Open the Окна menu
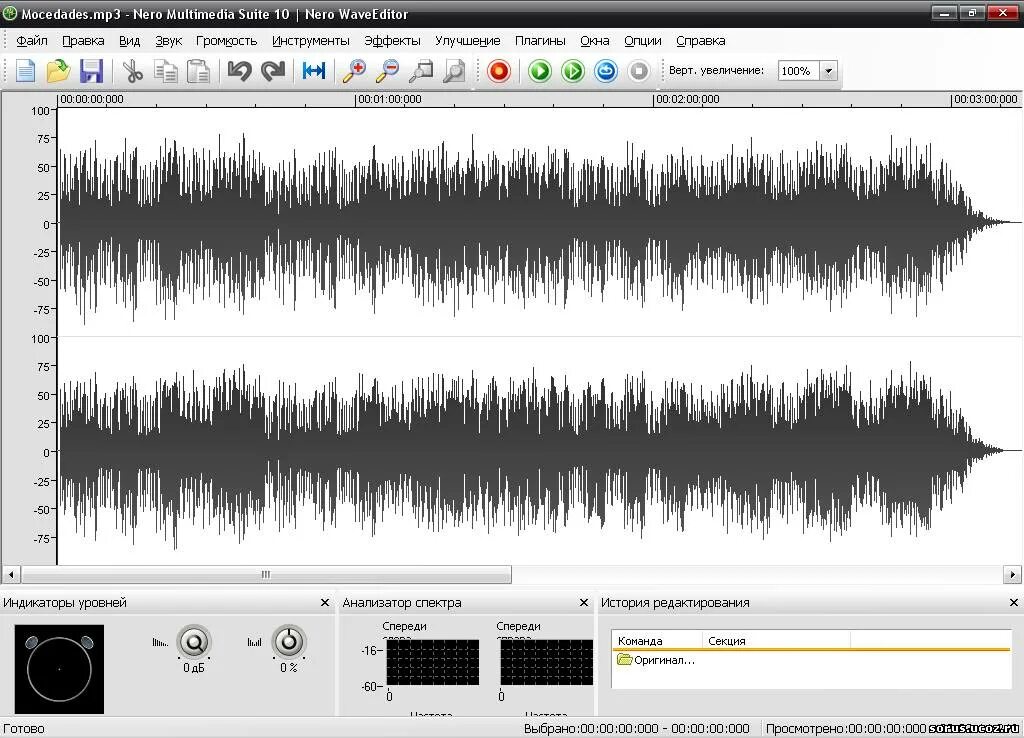This screenshot has height=738, width=1024. coord(594,40)
